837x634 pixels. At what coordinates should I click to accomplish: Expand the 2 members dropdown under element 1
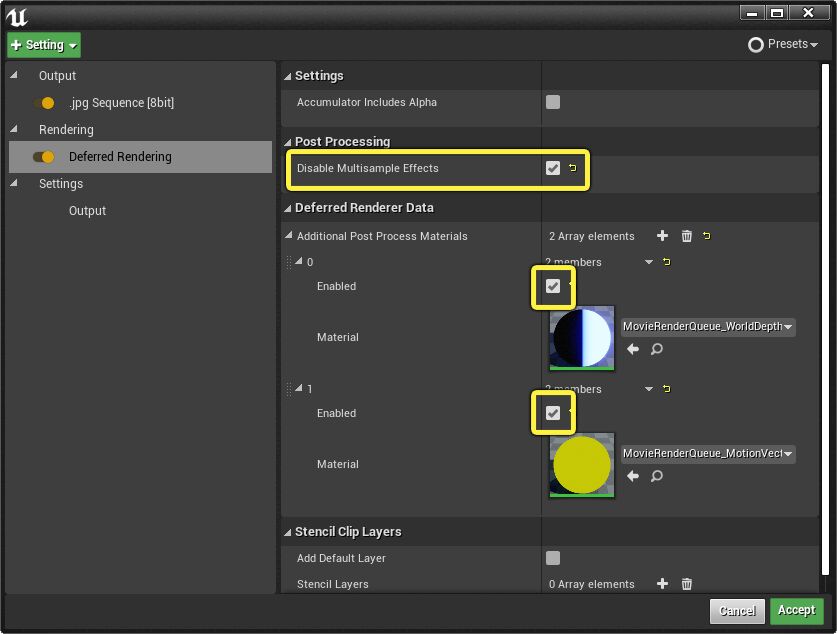[x=647, y=389]
